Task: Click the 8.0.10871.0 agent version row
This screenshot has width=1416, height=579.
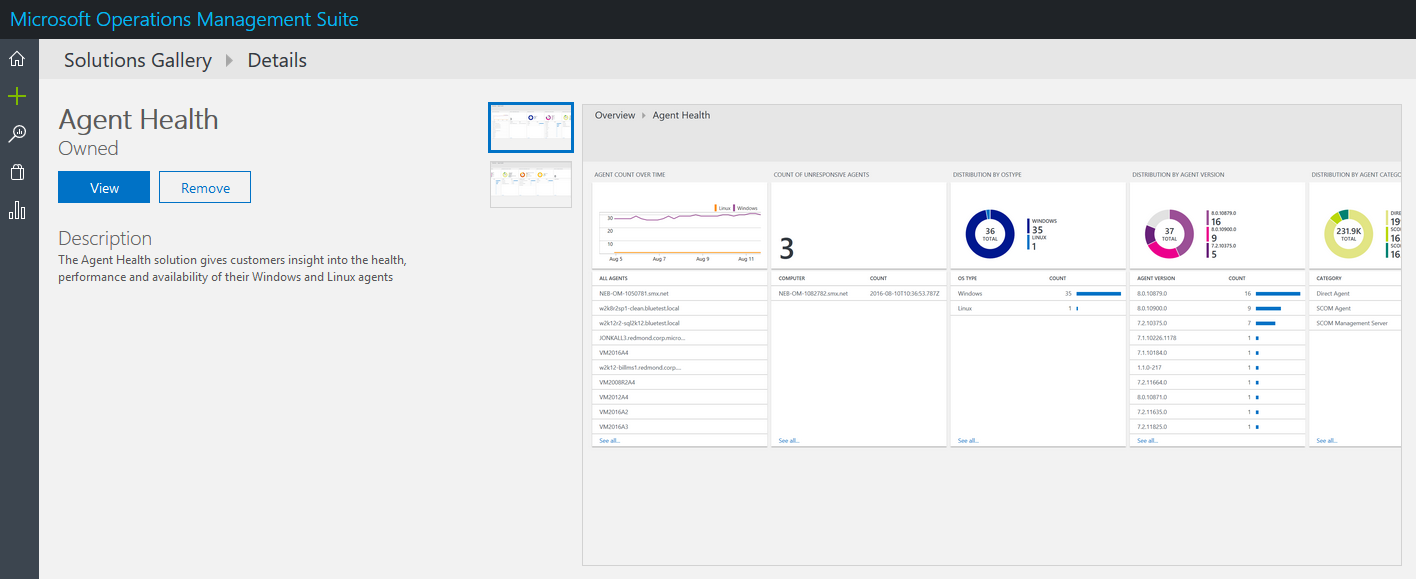Action: tap(1218, 397)
